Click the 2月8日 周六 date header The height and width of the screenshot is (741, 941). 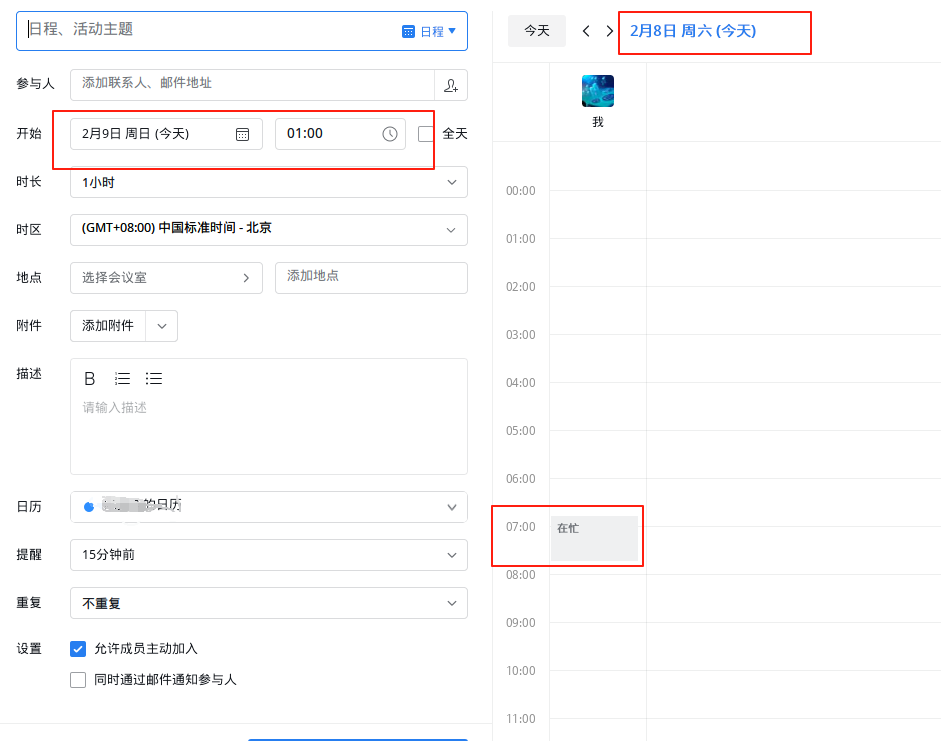coord(693,31)
